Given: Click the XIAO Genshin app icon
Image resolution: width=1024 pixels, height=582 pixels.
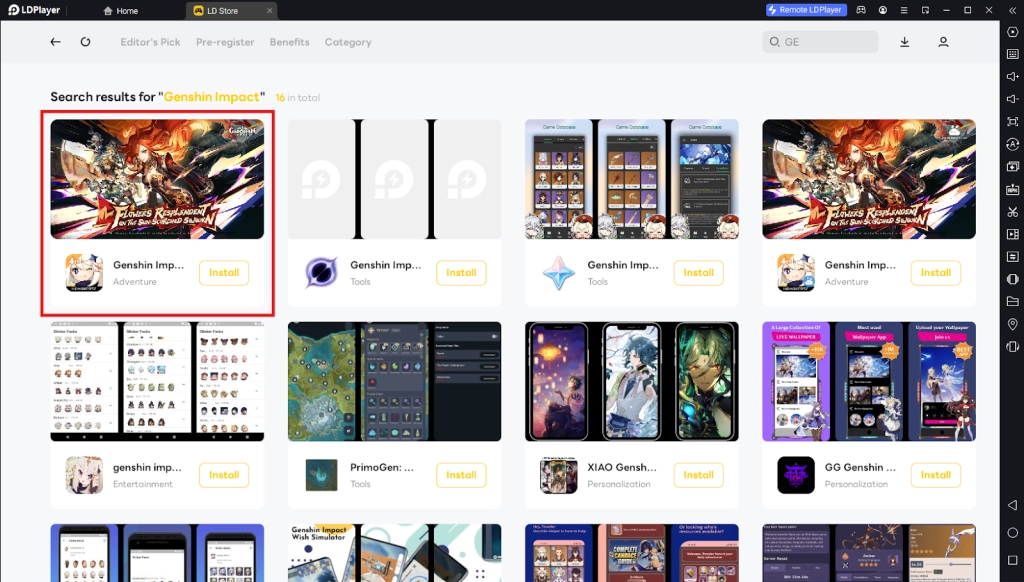Looking at the screenshot, I should click(558, 475).
